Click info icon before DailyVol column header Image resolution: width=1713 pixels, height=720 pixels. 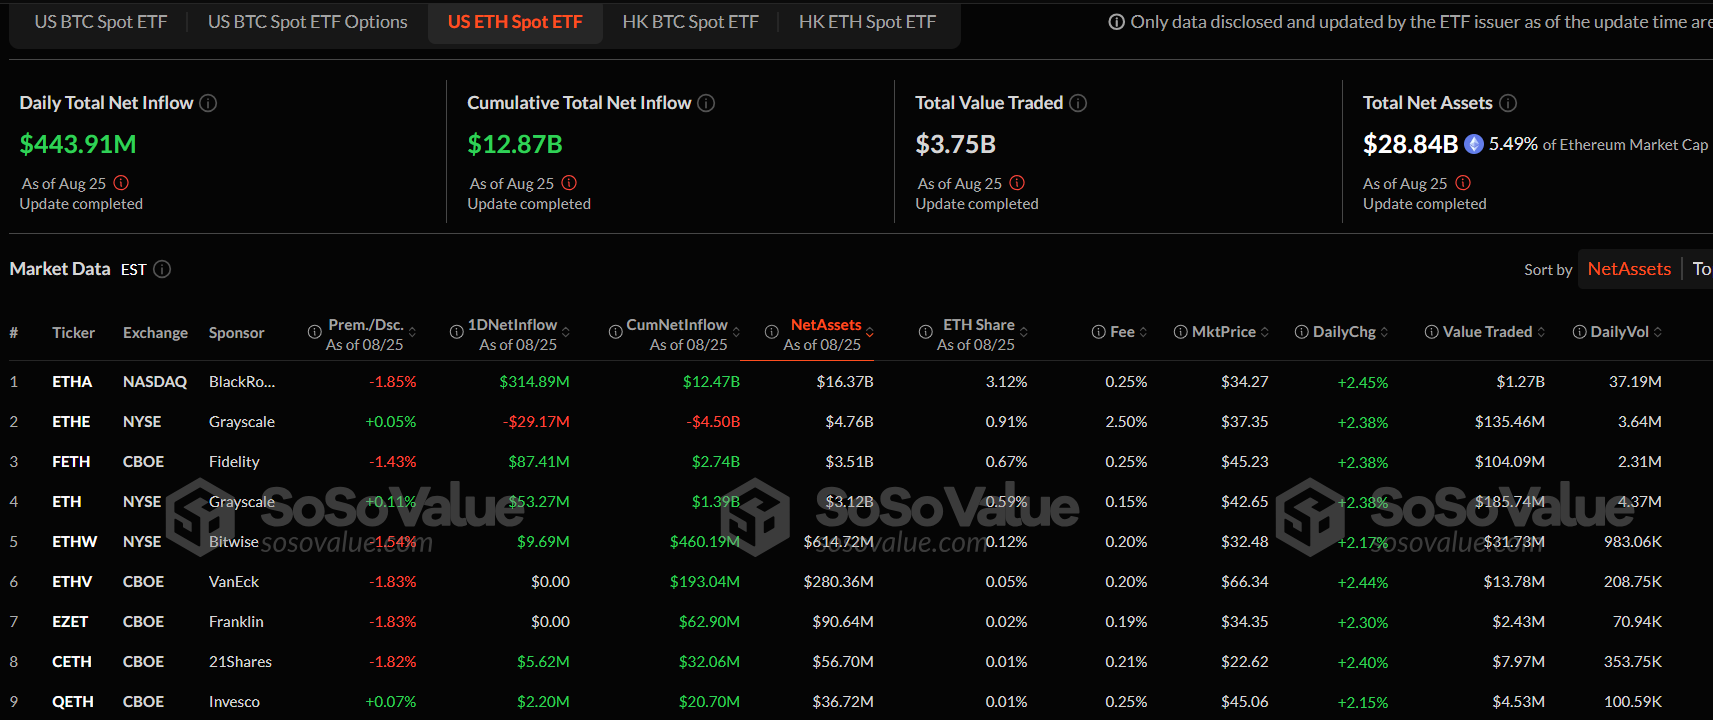pos(1580,332)
